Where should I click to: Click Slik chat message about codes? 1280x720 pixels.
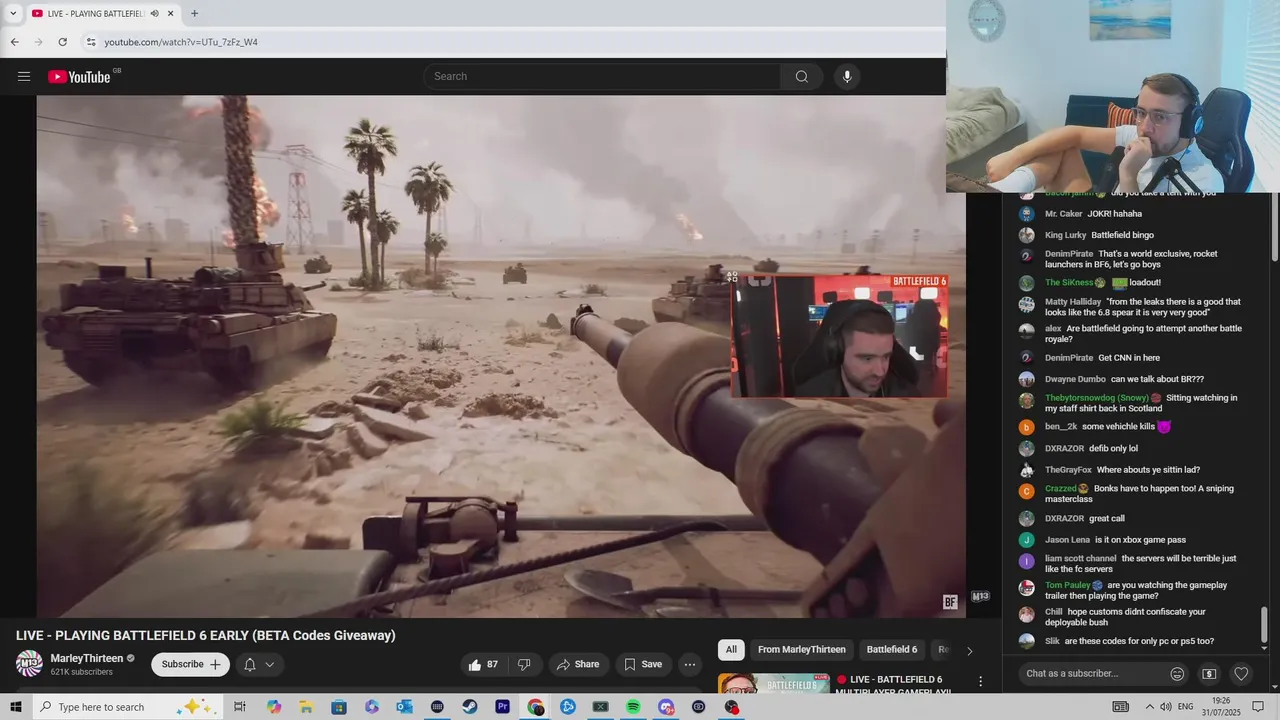pyautogui.click(x=1130, y=641)
